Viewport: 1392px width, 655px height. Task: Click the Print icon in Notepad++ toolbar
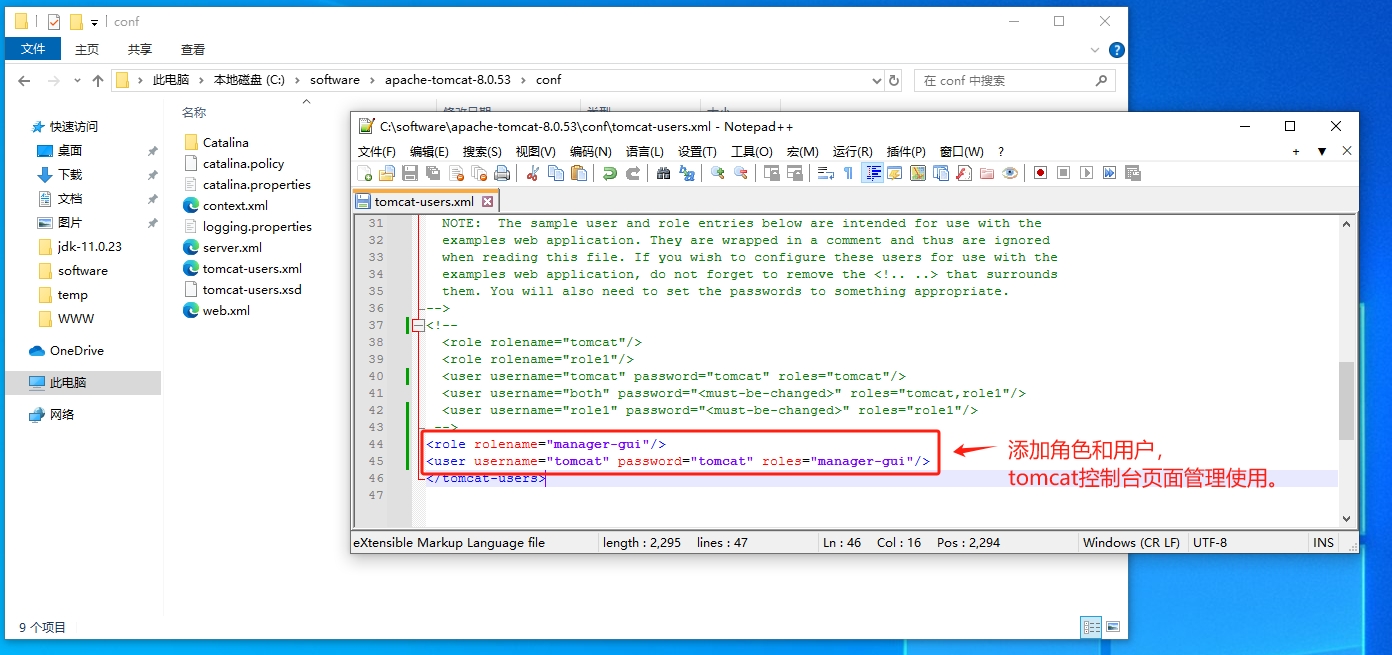(501, 173)
